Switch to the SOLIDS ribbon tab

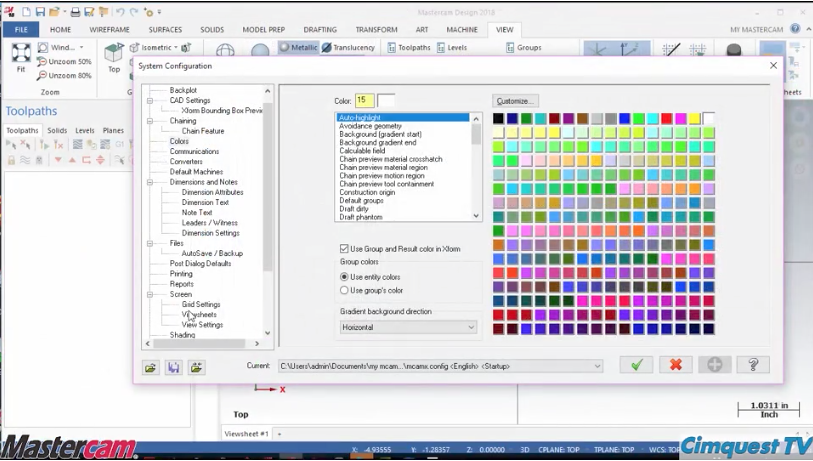click(x=212, y=30)
